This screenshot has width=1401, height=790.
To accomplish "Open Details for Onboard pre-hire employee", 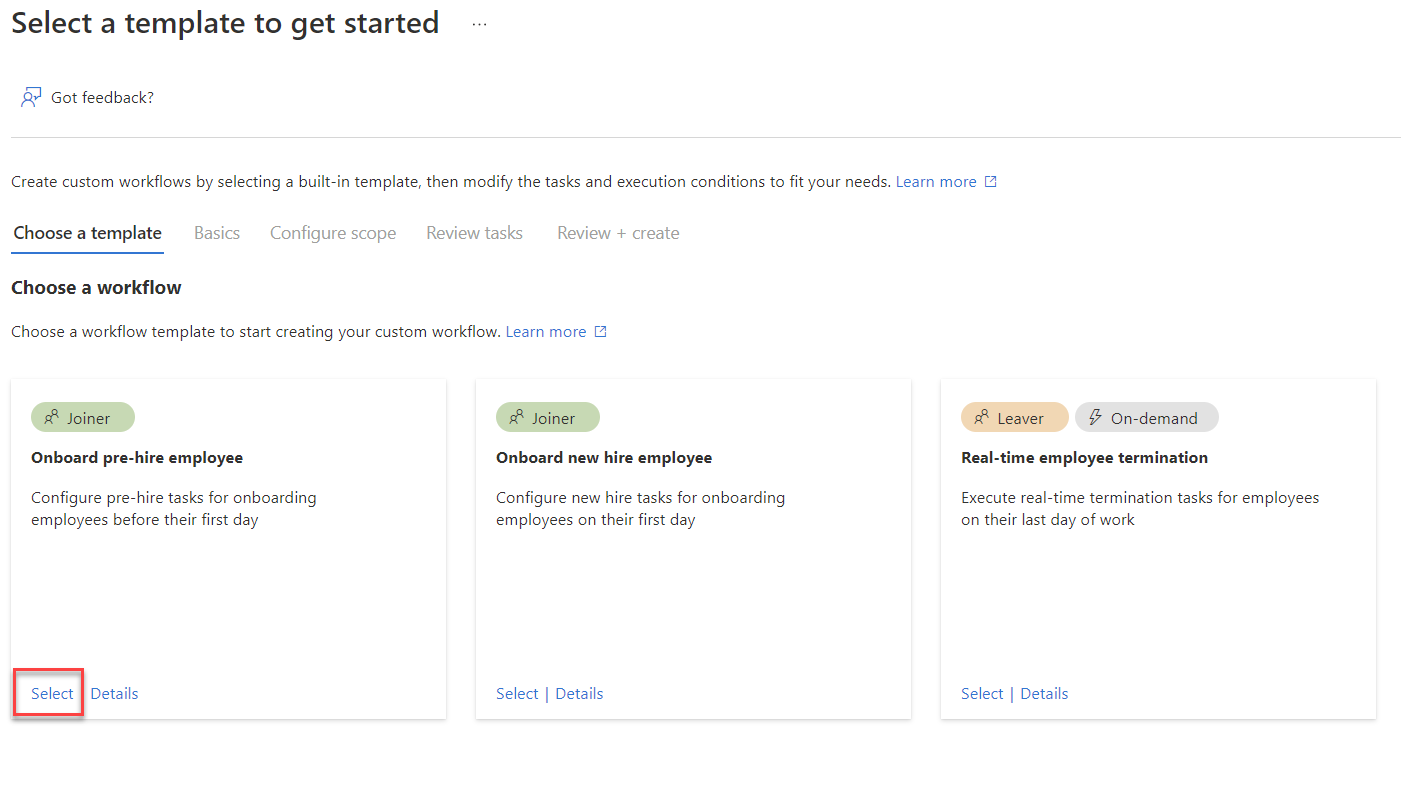I will (x=114, y=692).
